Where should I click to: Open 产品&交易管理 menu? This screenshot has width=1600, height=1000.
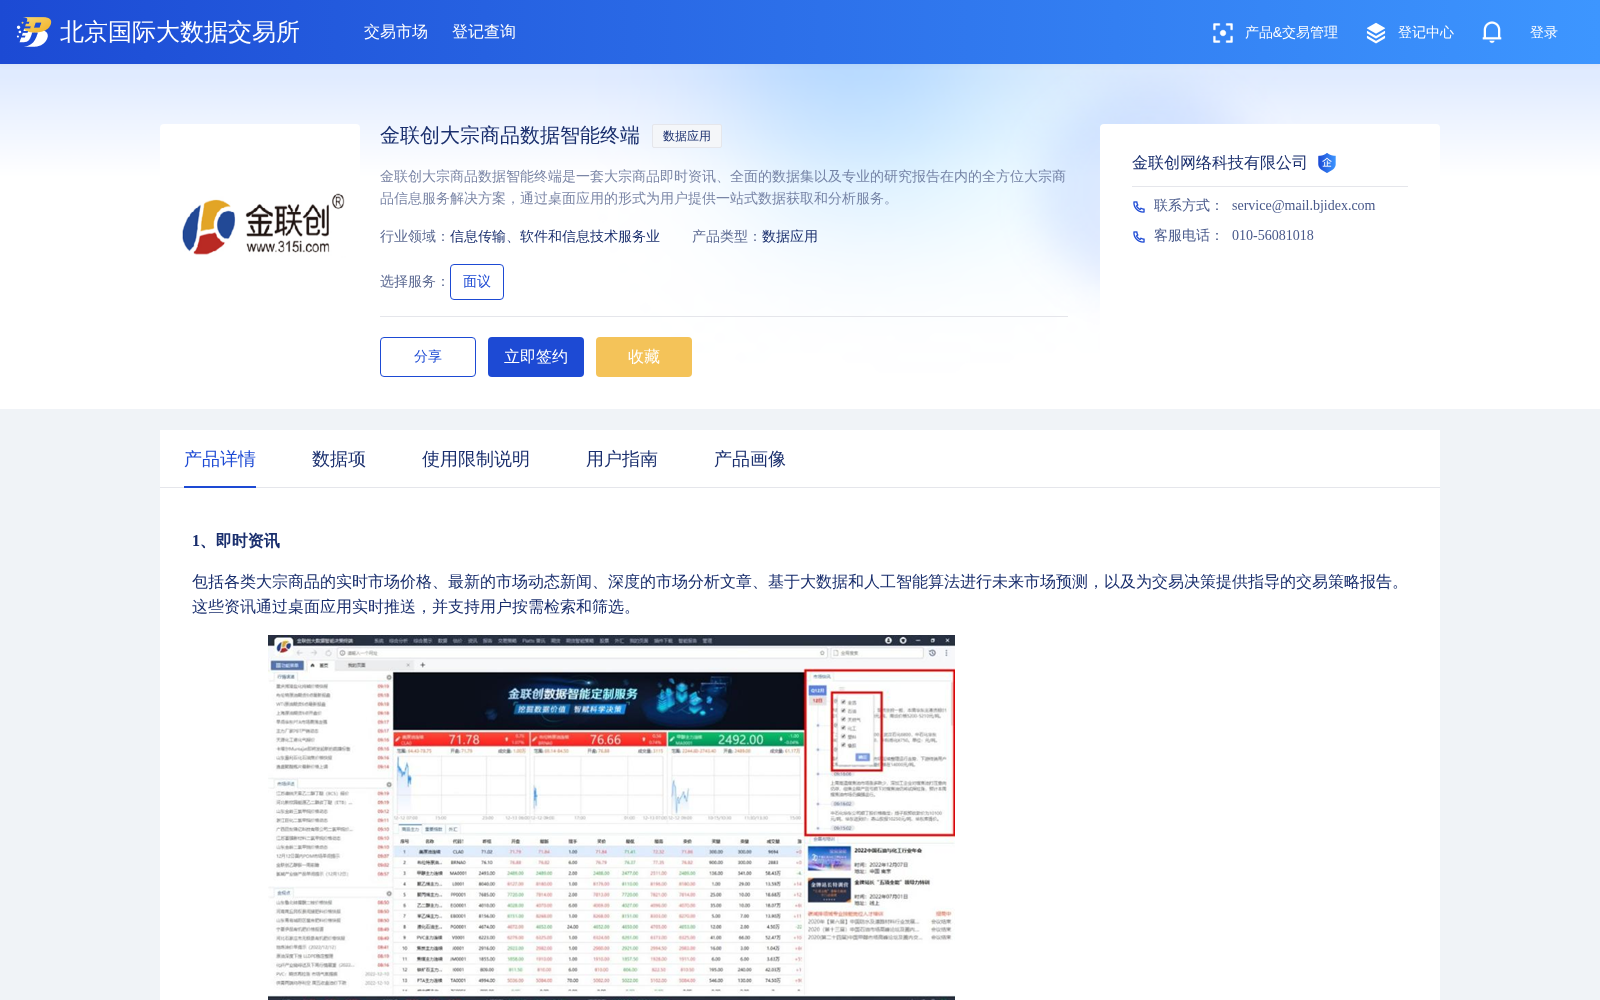pos(1291,33)
